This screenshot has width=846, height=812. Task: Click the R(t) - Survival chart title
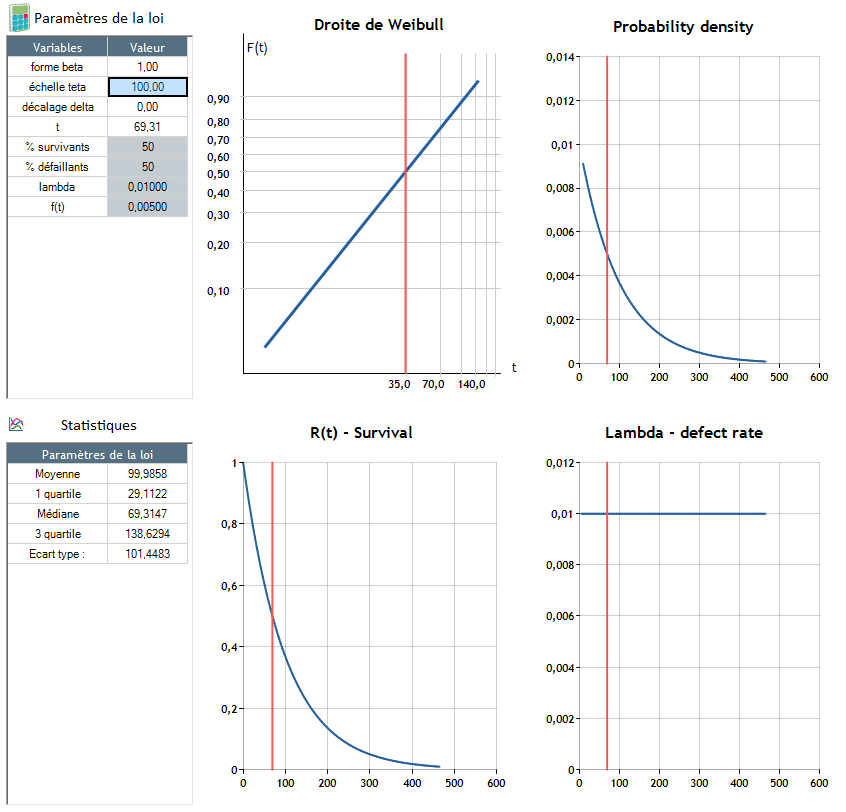(361, 433)
